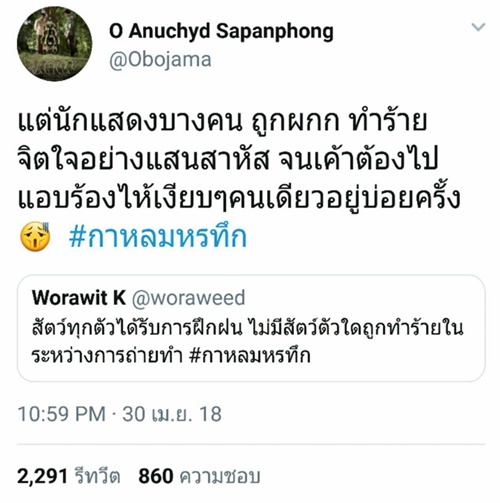Image resolution: width=500 pixels, height=503 pixels.
Task: View the 2,291 รีทวีต list
Action: point(69,476)
